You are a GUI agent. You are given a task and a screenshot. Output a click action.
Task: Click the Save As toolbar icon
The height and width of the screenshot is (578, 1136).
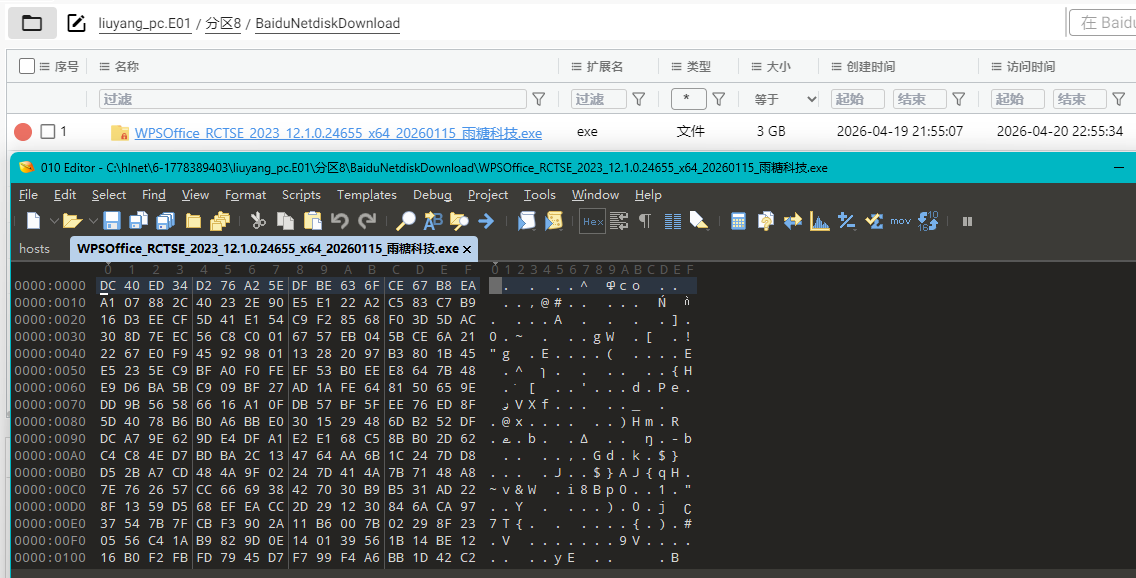[138, 221]
